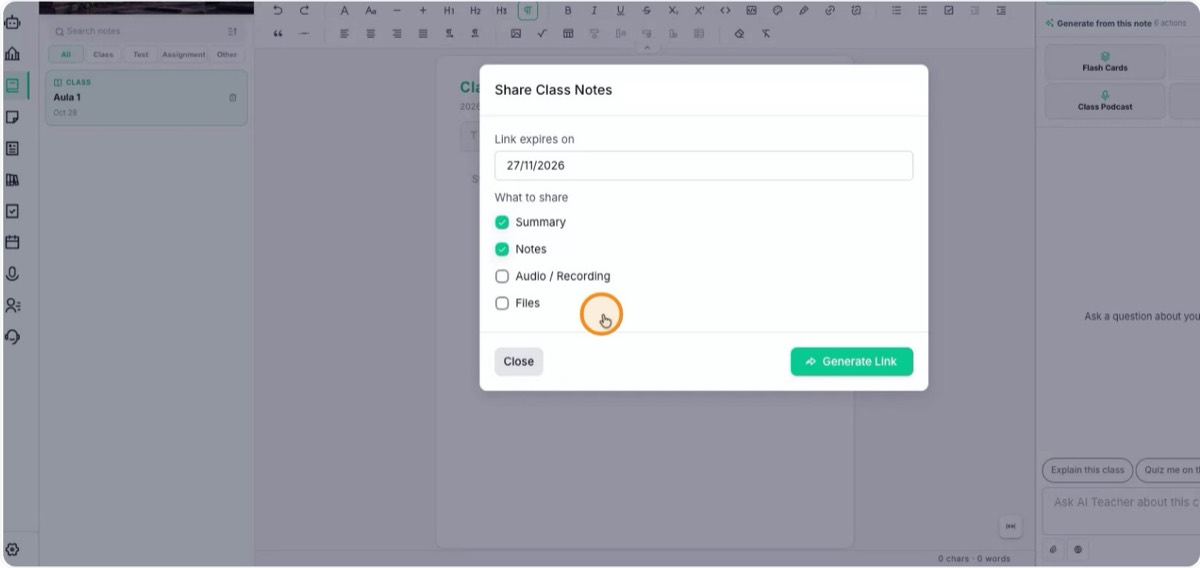Viewport: 1200px width, 568px height.
Task: Switch to the Other filter tab
Action: pyautogui.click(x=227, y=55)
